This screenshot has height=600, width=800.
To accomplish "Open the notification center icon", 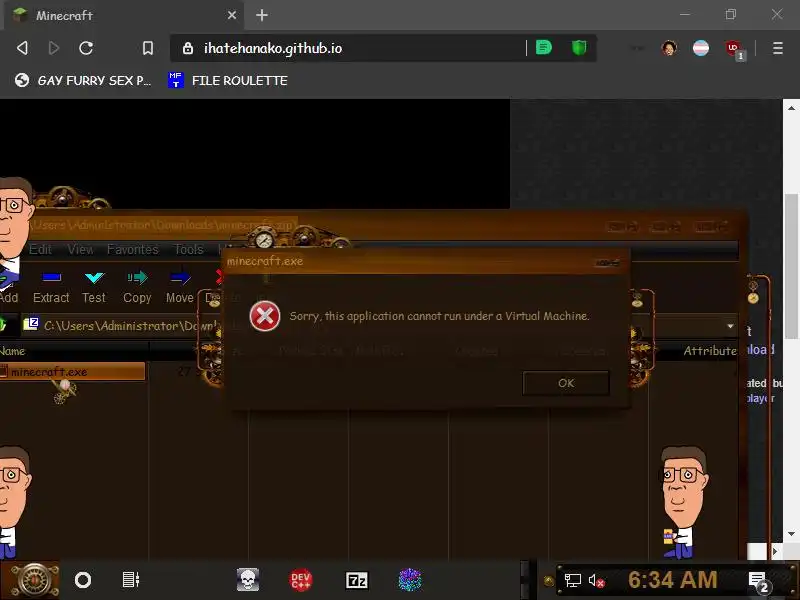I will 758,582.
